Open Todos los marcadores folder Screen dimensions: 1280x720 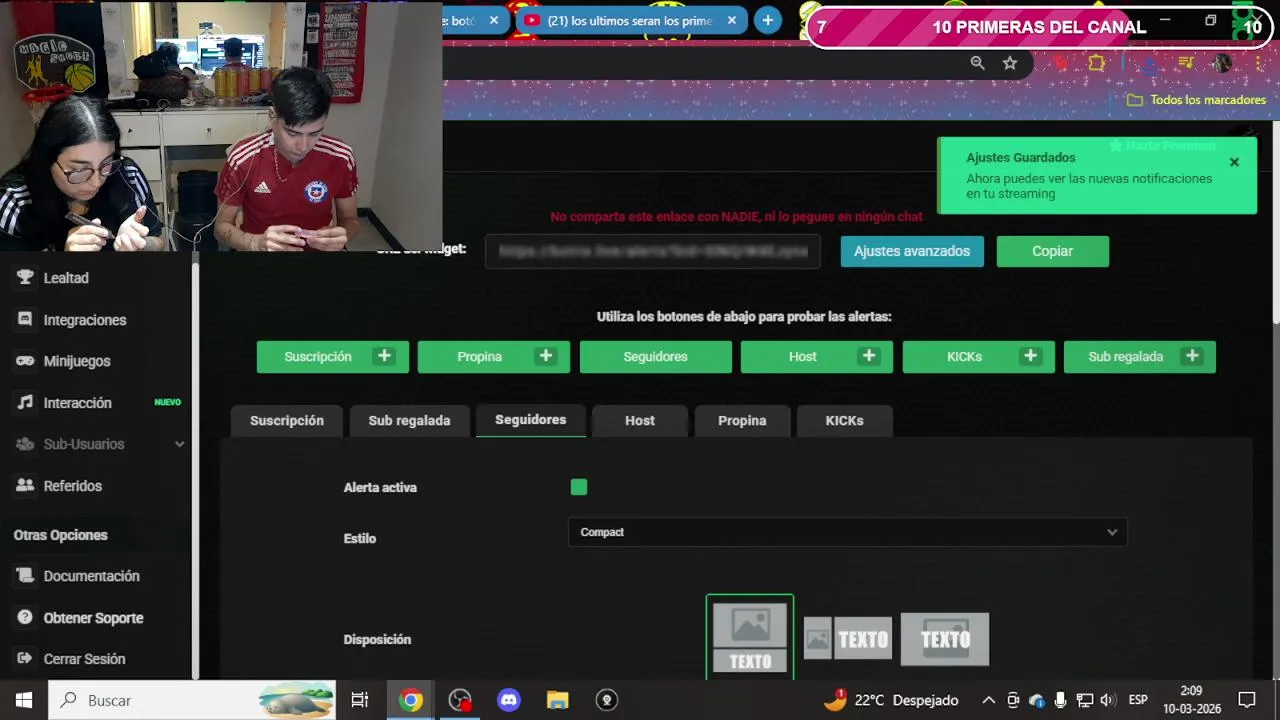[1196, 100]
